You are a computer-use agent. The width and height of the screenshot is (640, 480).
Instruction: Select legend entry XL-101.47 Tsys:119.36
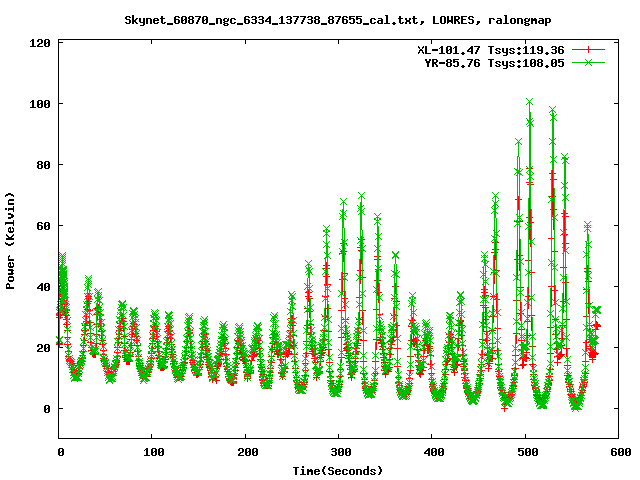(491, 50)
